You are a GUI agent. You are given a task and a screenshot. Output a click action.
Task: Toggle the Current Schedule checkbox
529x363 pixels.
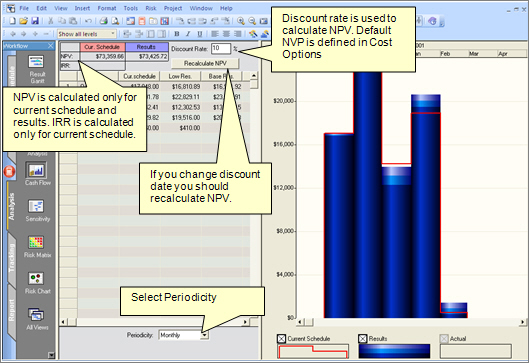pyautogui.click(x=281, y=338)
